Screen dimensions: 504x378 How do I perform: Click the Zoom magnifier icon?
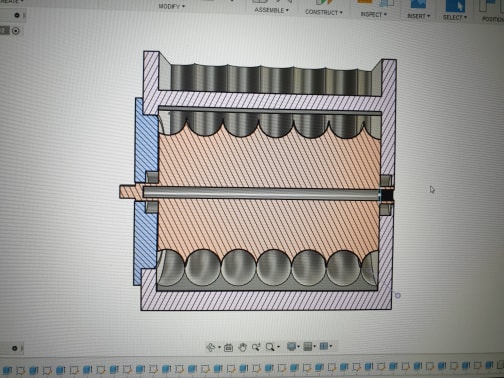pyautogui.click(x=270, y=347)
